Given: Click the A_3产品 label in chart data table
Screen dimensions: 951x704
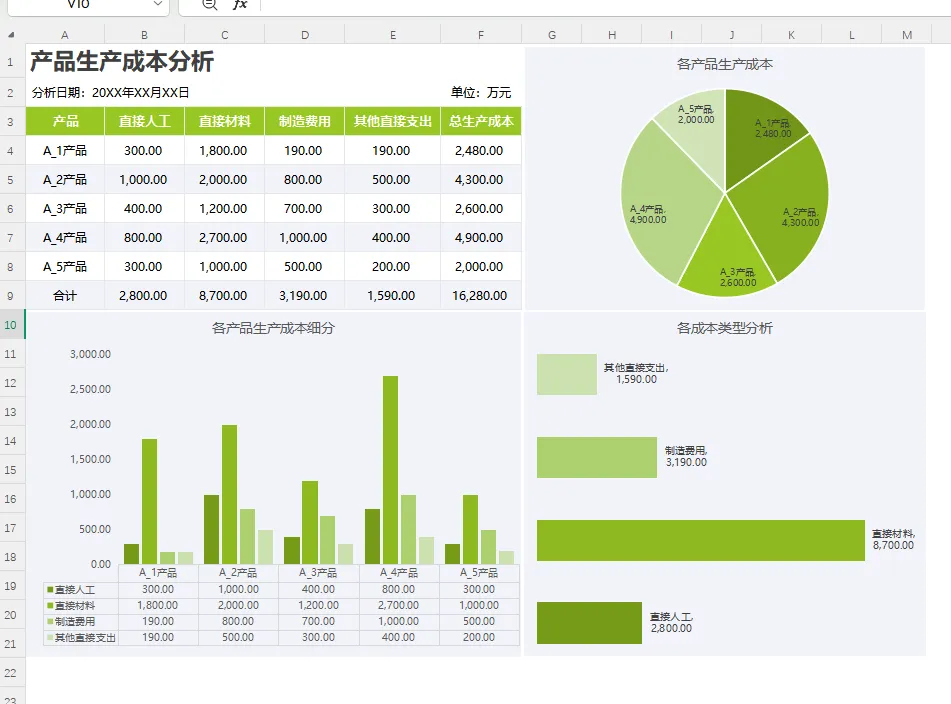Looking at the screenshot, I should pos(318,573).
